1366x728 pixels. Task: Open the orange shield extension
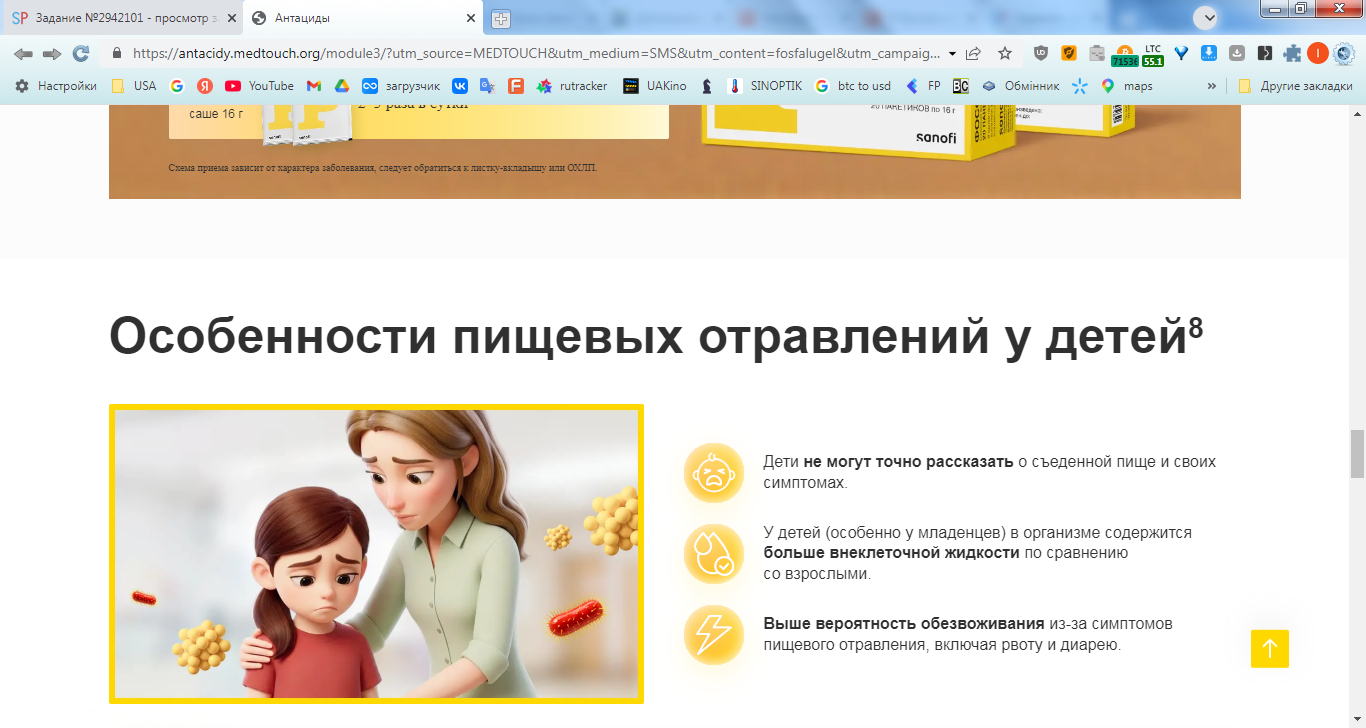tap(1069, 54)
